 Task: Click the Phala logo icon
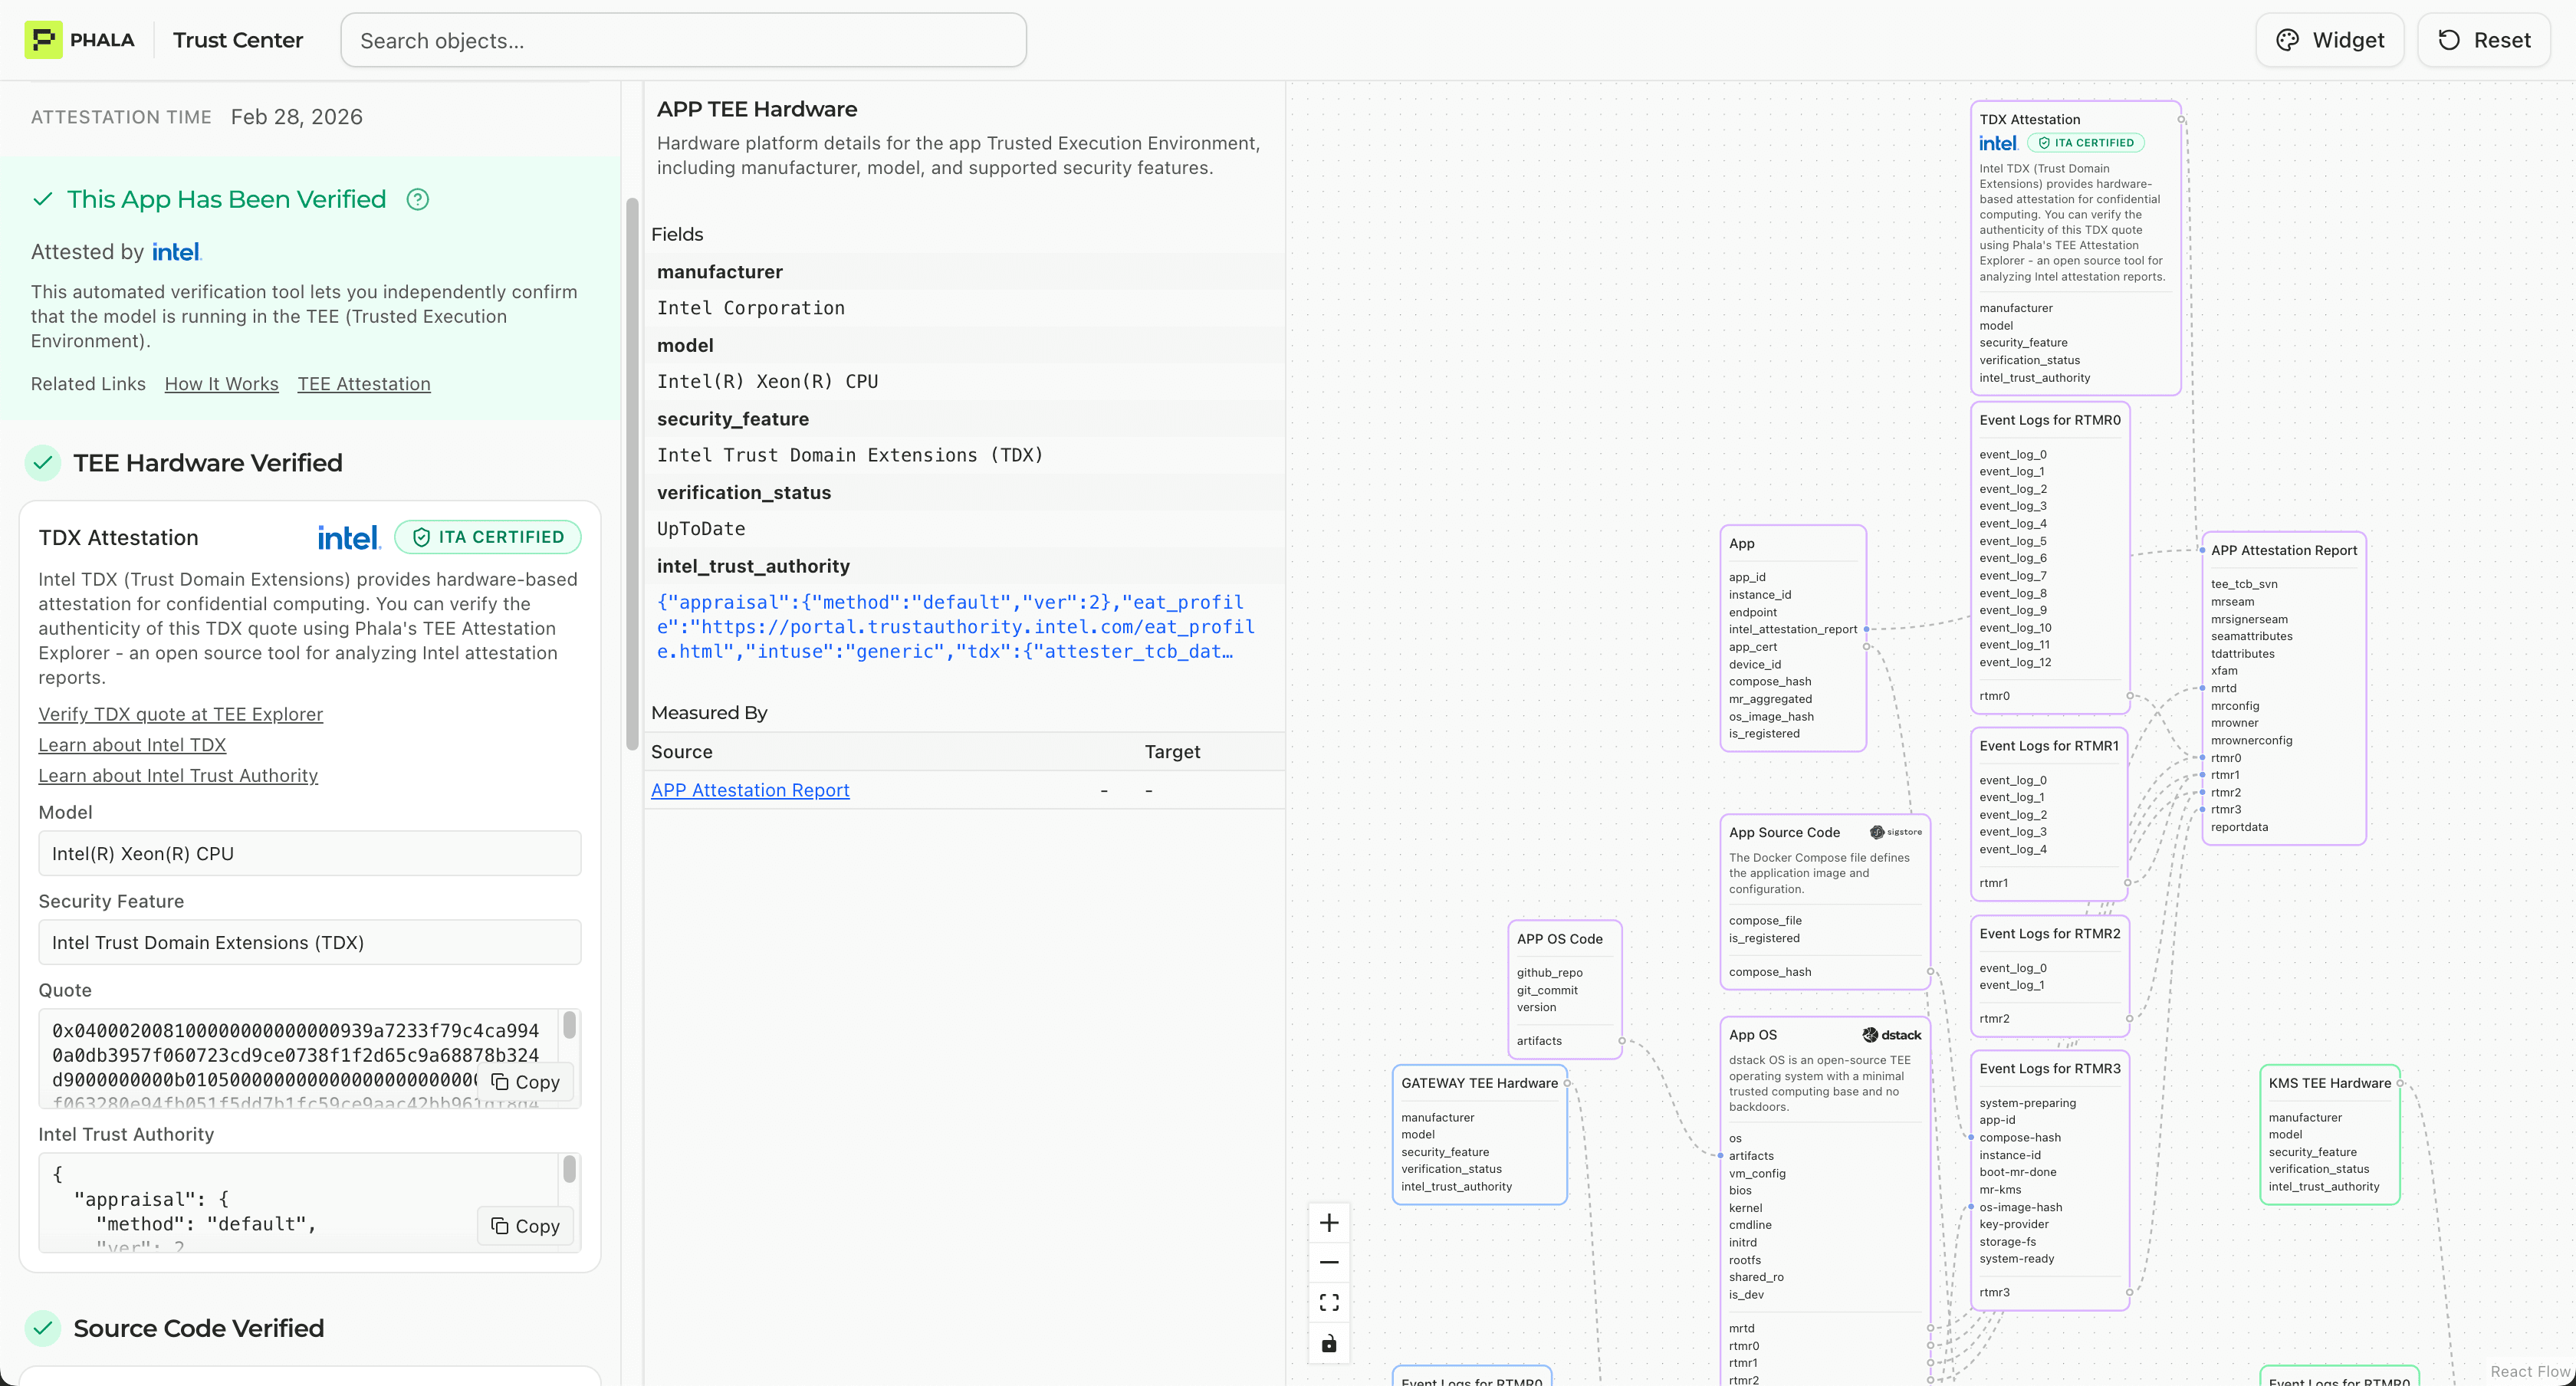[43, 40]
